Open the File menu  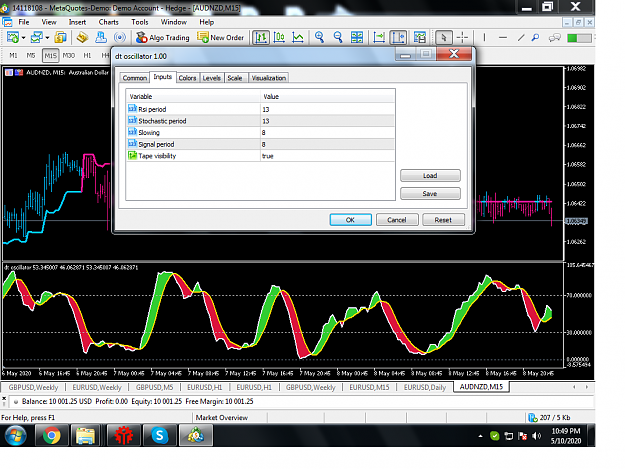point(24,22)
